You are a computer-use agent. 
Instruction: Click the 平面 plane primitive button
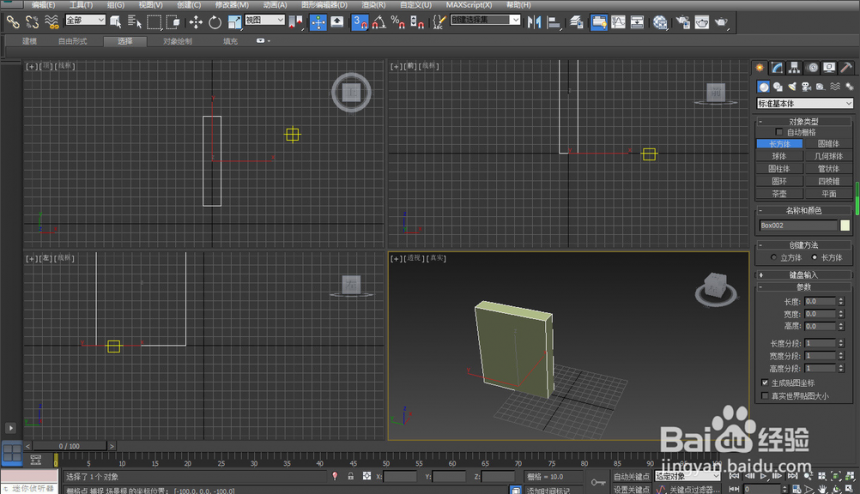[x=828, y=194]
